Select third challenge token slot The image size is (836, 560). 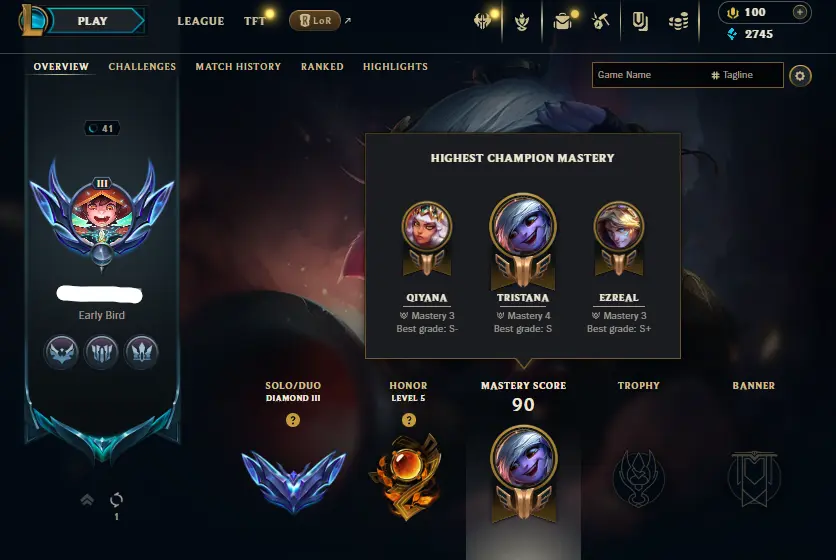[141, 352]
